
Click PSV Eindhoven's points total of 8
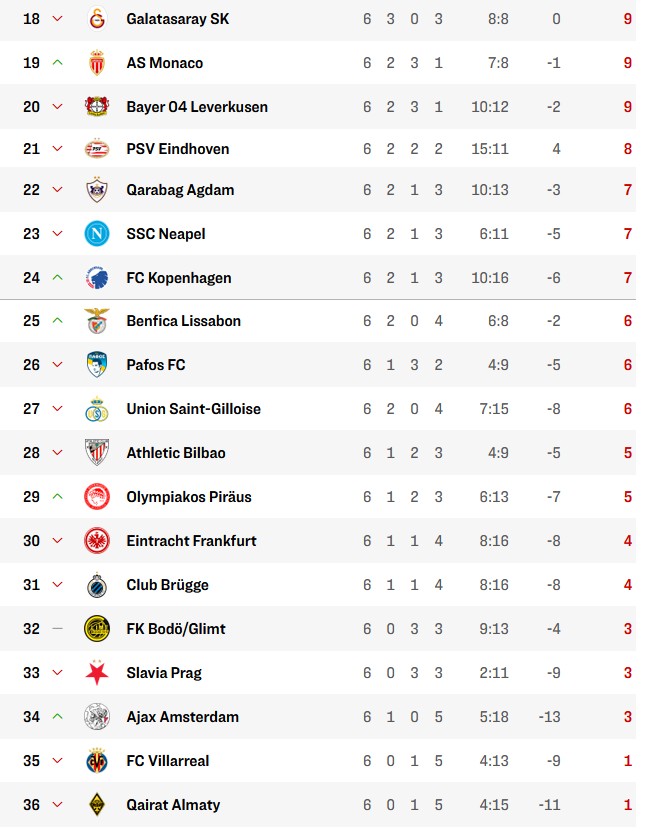click(627, 149)
